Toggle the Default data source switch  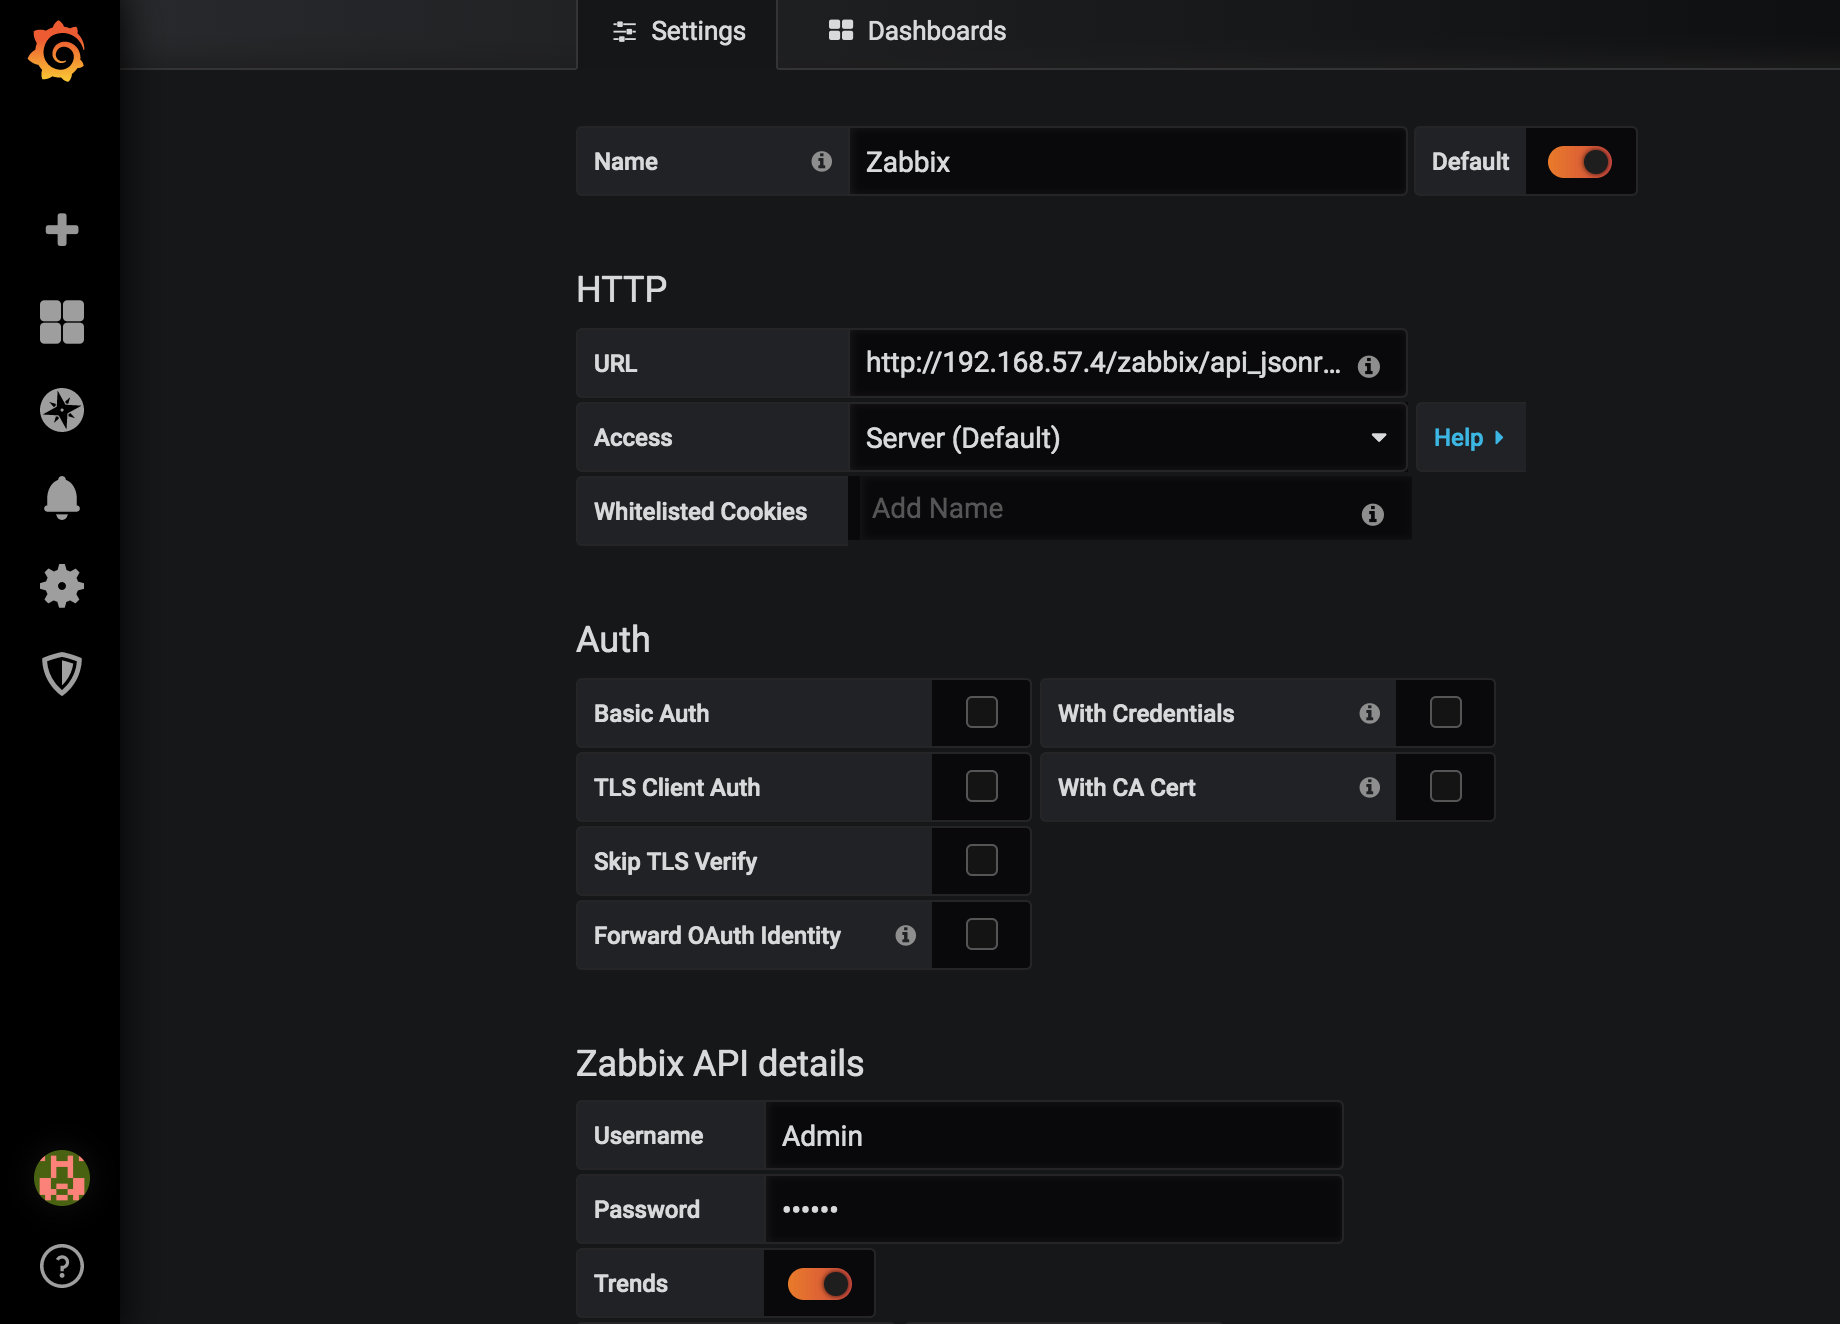[x=1579, y=162]
